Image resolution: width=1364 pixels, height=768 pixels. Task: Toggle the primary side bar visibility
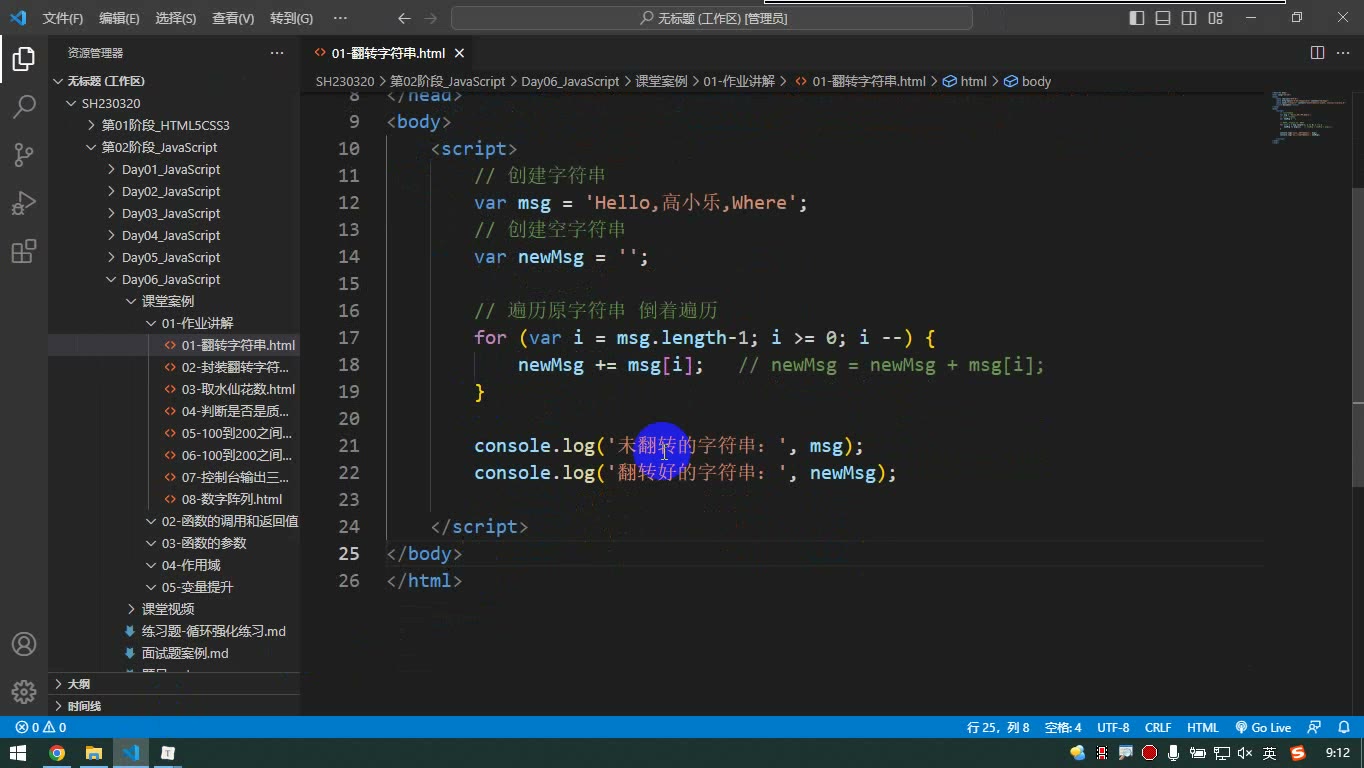pos(1137,18)
